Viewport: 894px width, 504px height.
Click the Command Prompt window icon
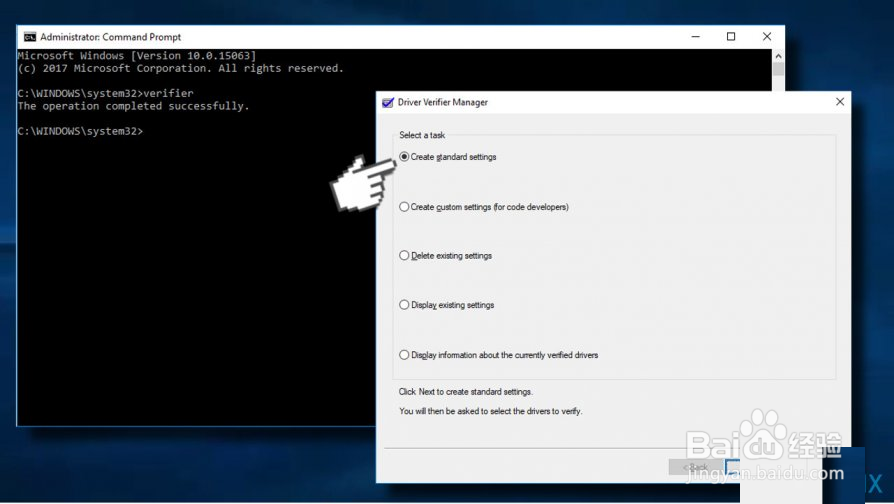tap(30, 37)
